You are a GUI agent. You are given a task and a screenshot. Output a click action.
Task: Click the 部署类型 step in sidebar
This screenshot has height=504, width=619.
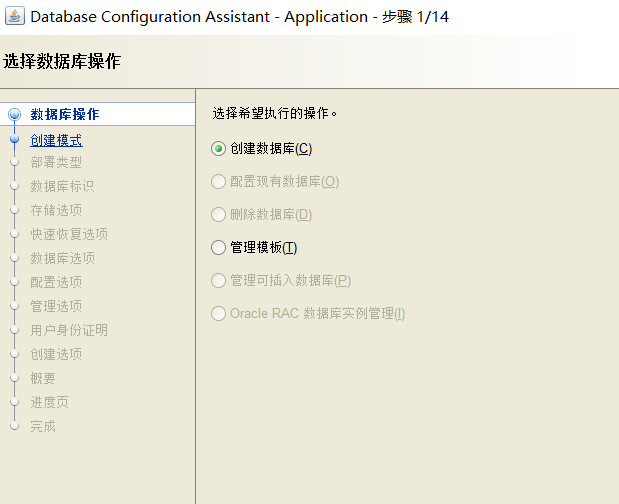coord(56,162)
